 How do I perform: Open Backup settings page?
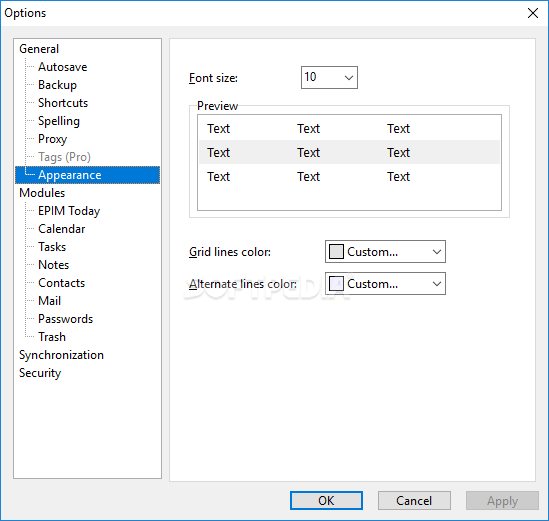tap(57, 85)
